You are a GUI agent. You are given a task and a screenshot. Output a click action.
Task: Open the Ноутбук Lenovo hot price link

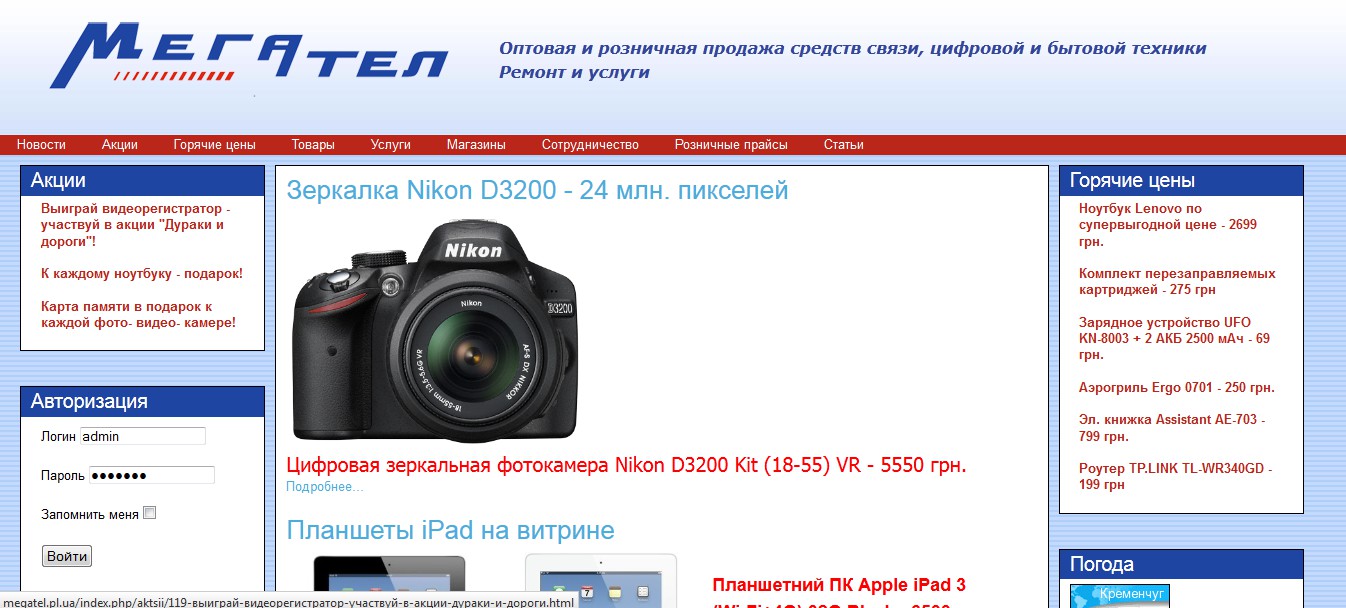tap(1168, 225)
